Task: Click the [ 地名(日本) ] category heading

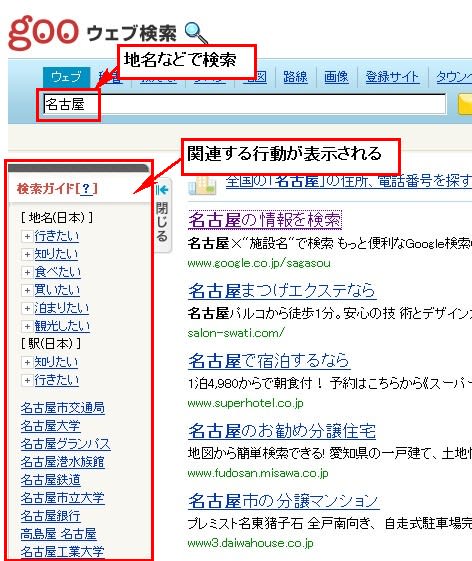Action: click(57, 217)
